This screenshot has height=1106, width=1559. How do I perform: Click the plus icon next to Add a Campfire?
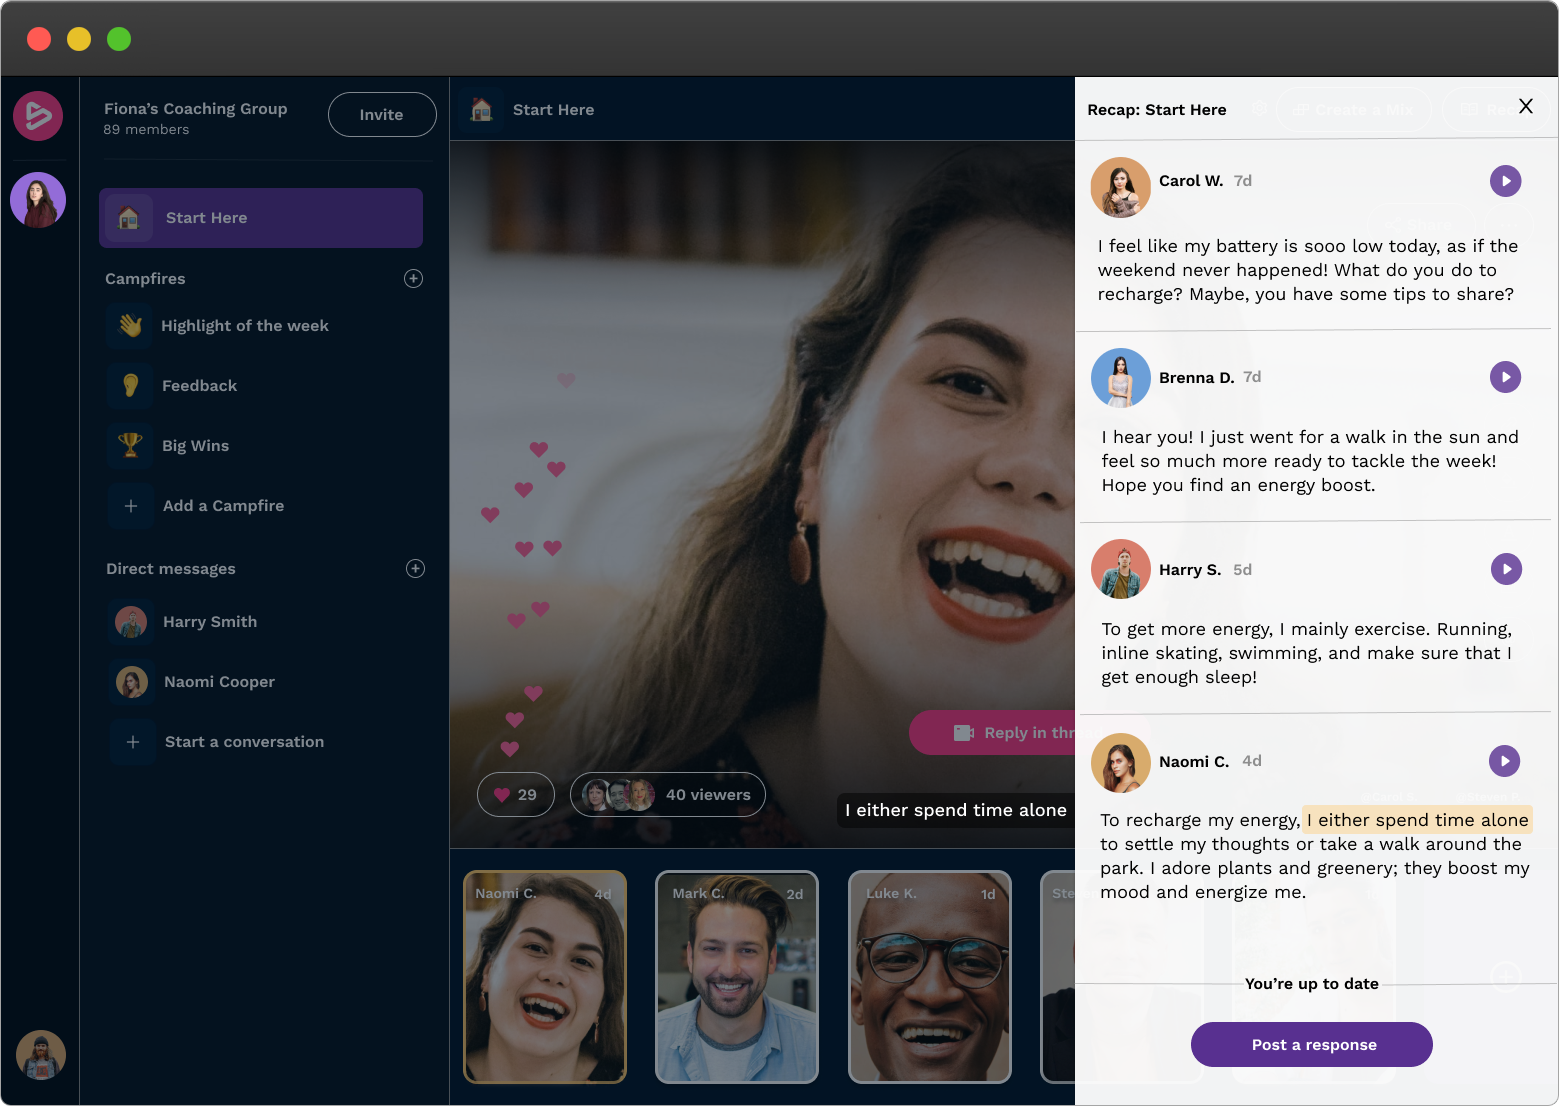131,506
